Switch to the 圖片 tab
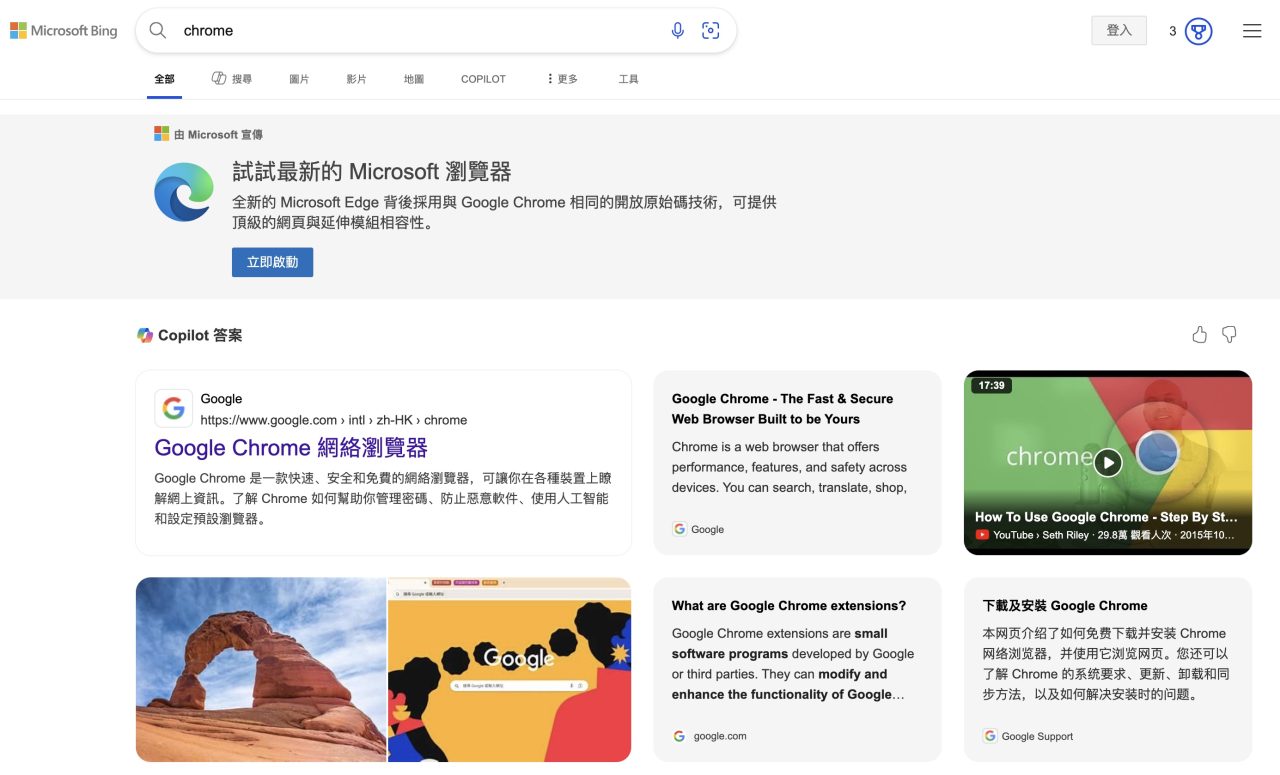 click(x=299, y=79)
